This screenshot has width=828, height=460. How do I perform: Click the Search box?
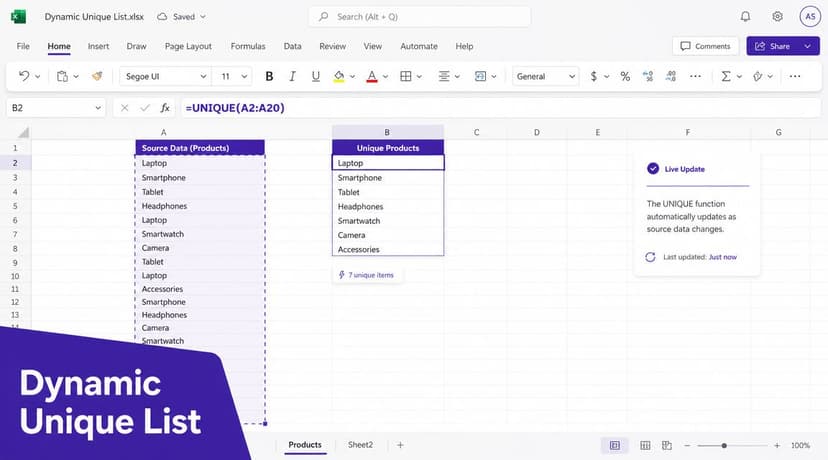[x=420, y=17]
